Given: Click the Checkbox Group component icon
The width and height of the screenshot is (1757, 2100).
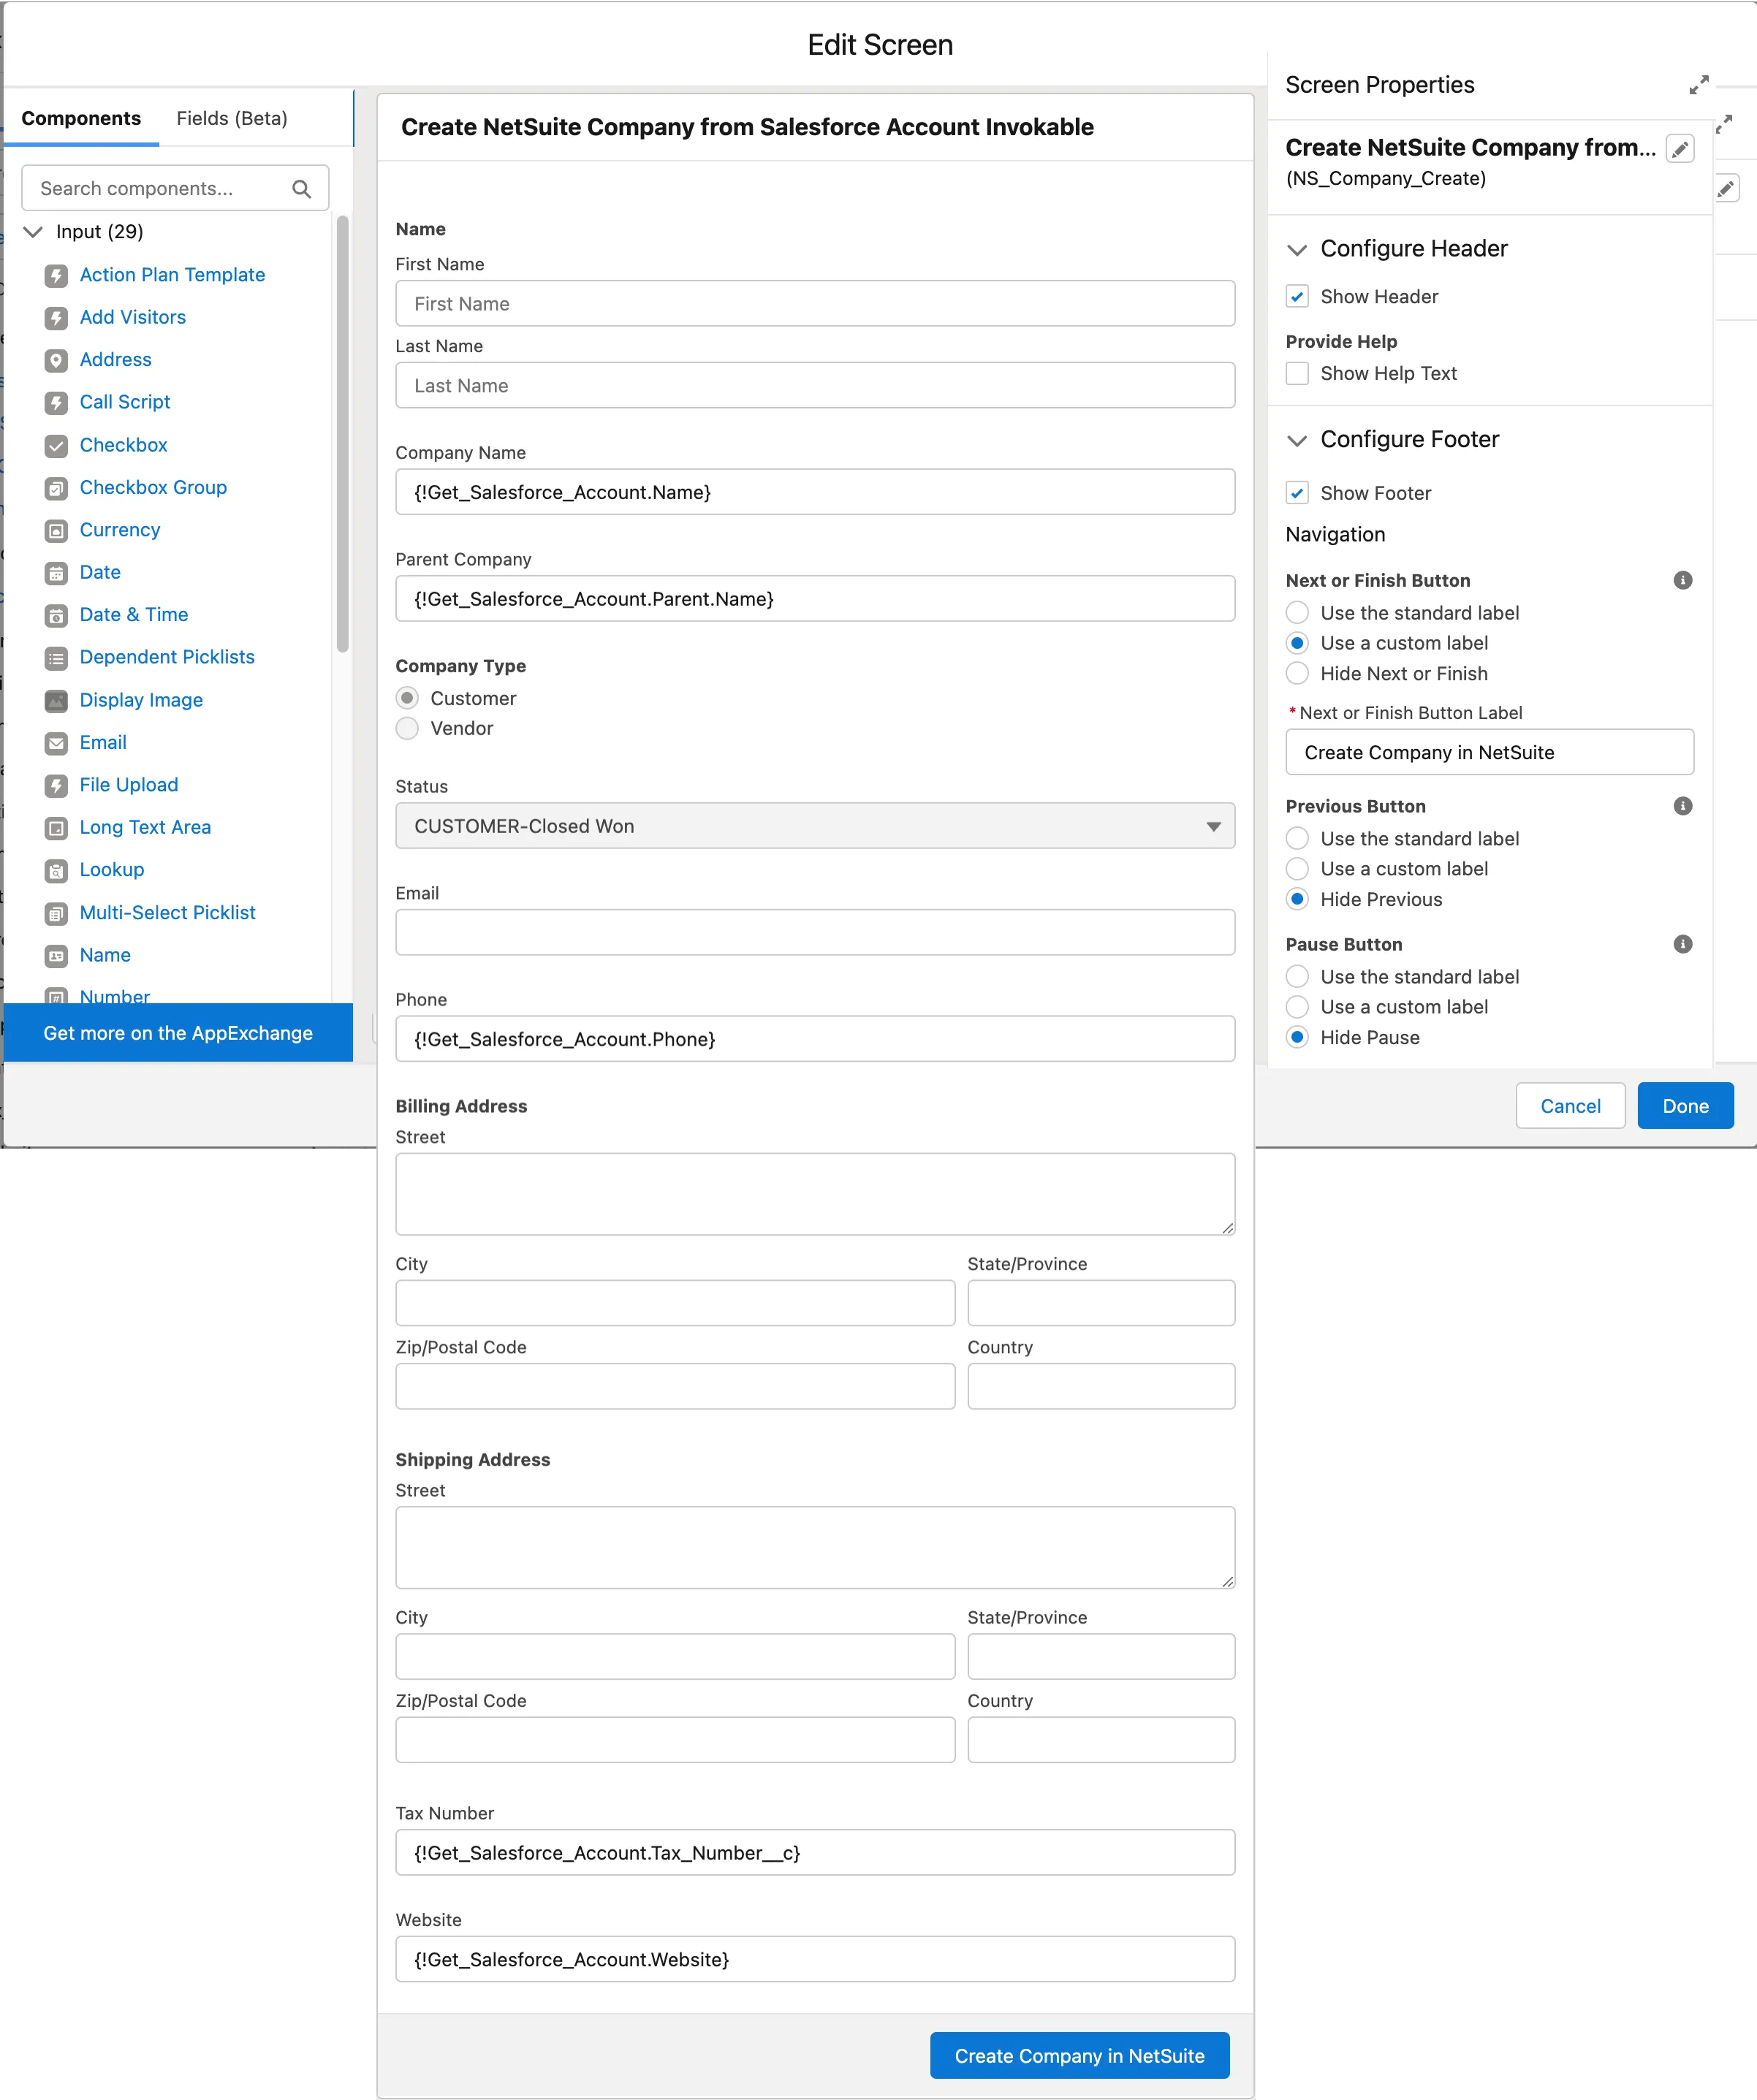Looking at the screenshot, I should [x=57, y=488].
